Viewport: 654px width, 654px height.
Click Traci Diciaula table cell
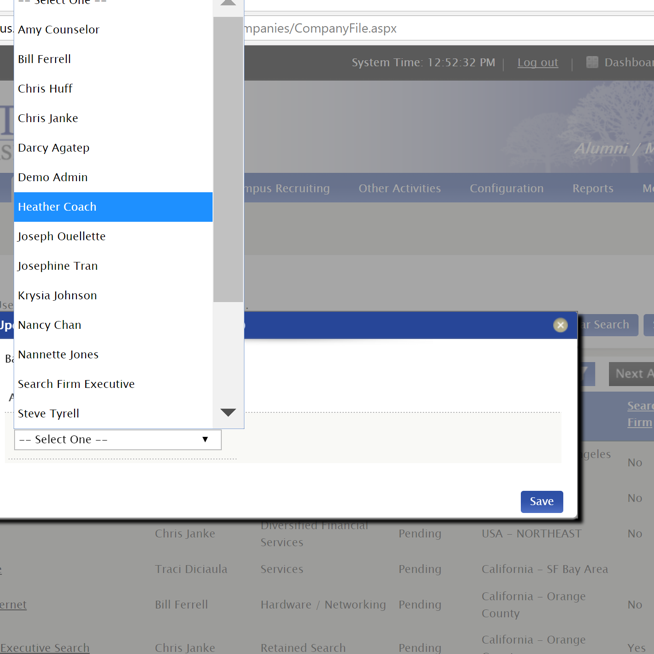click(x=191, y=569)
